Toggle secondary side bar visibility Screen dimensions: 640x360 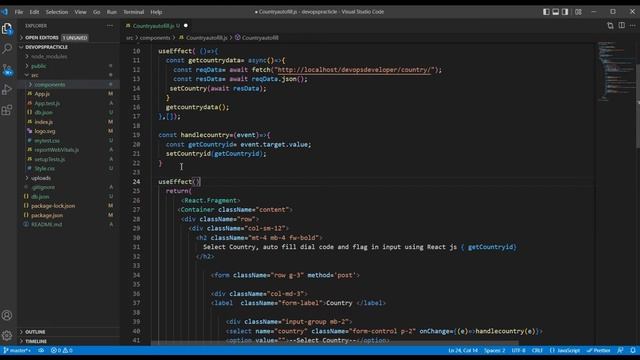(x=565, y=12)
